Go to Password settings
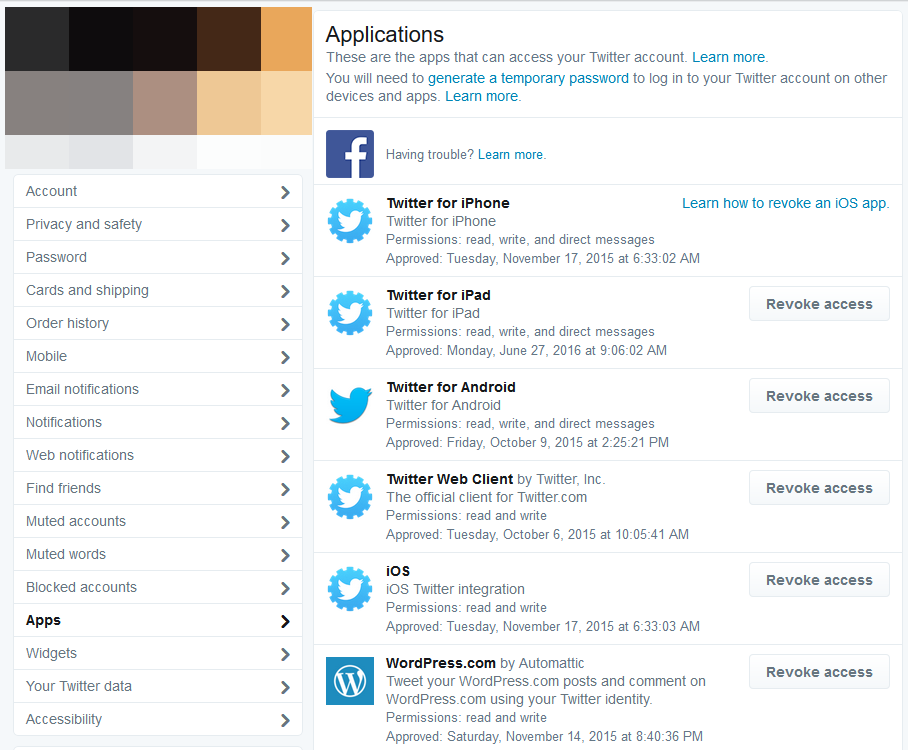Screen dimensions: 908x750 coord(158,257)
